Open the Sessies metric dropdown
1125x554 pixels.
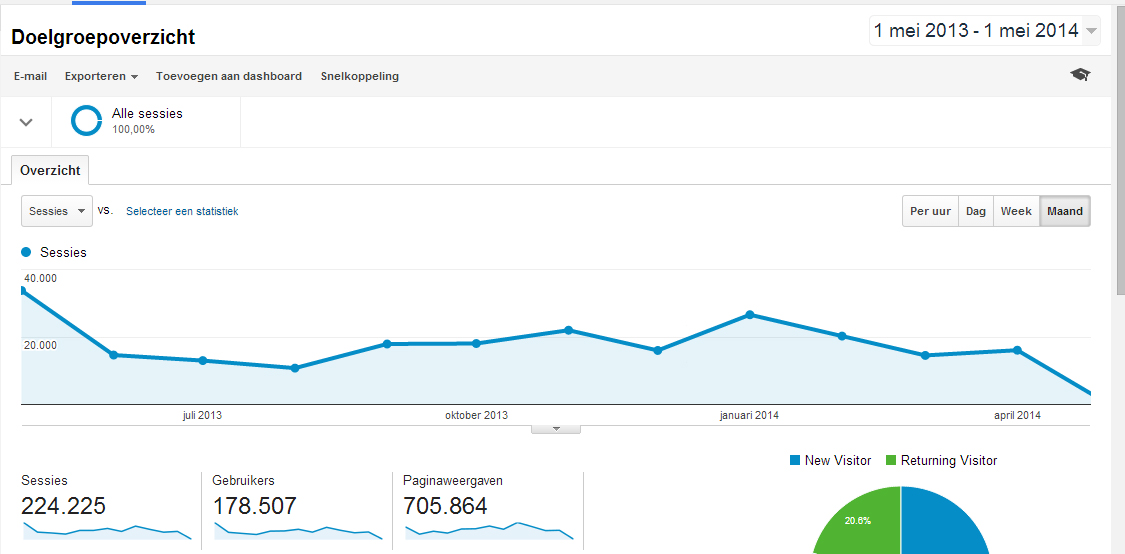tap(57, 211)
